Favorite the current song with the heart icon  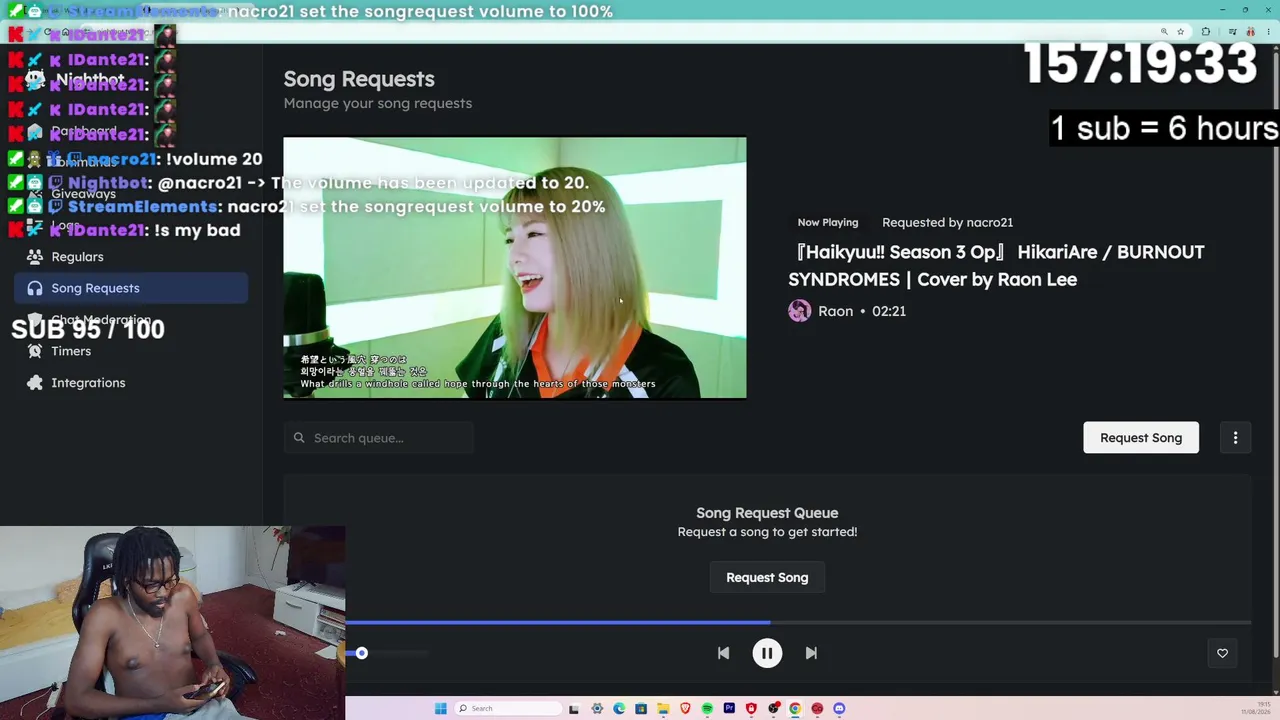click(1222, 653)
